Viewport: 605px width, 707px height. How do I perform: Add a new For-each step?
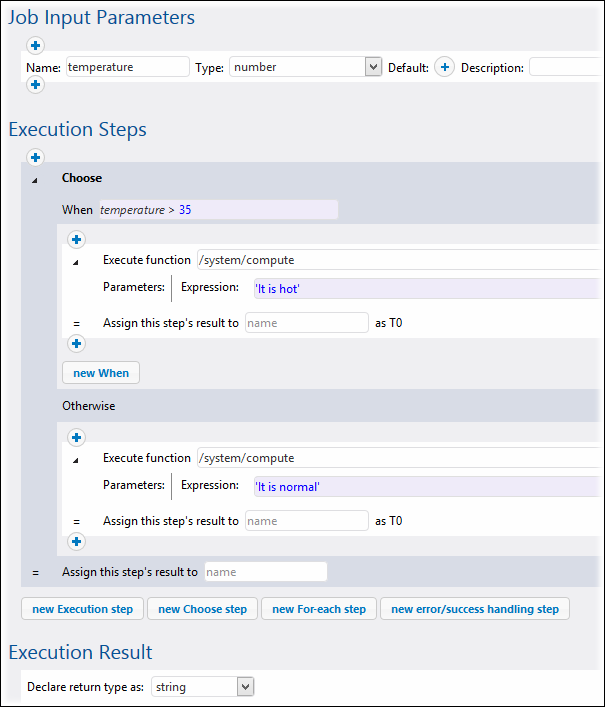click(319, 609)
